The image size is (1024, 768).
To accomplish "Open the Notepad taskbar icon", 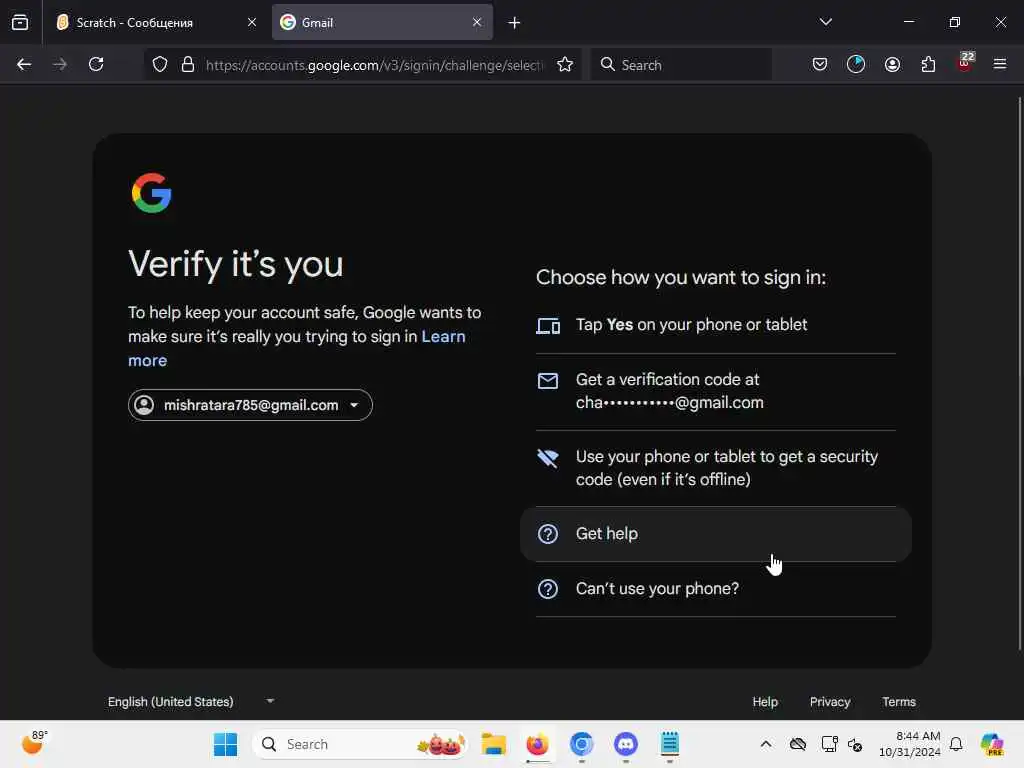I will pos(669,744).
